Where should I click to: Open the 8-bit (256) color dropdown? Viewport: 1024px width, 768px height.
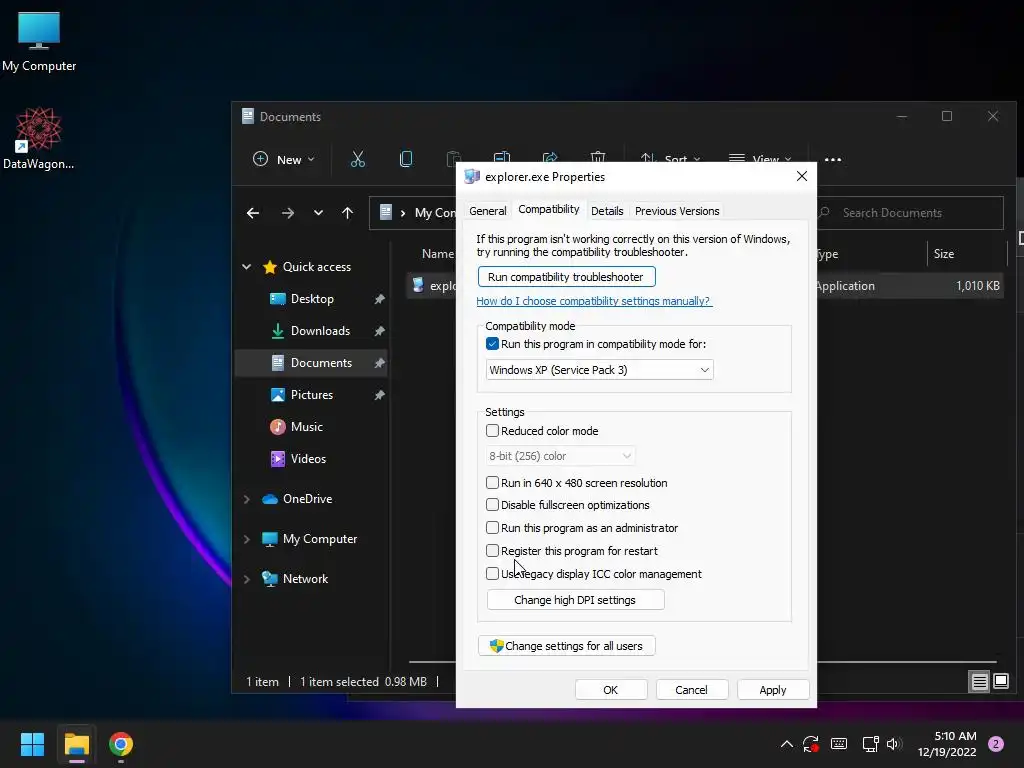click(560, 456)
